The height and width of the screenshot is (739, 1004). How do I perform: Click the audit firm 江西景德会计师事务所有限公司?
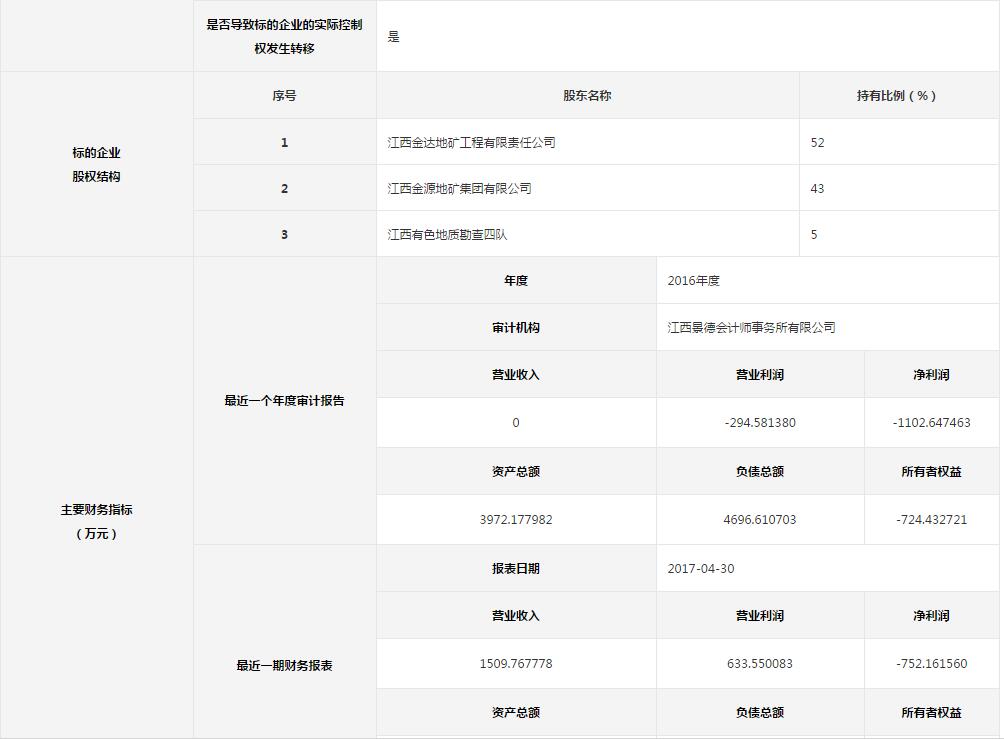[751, 328]
